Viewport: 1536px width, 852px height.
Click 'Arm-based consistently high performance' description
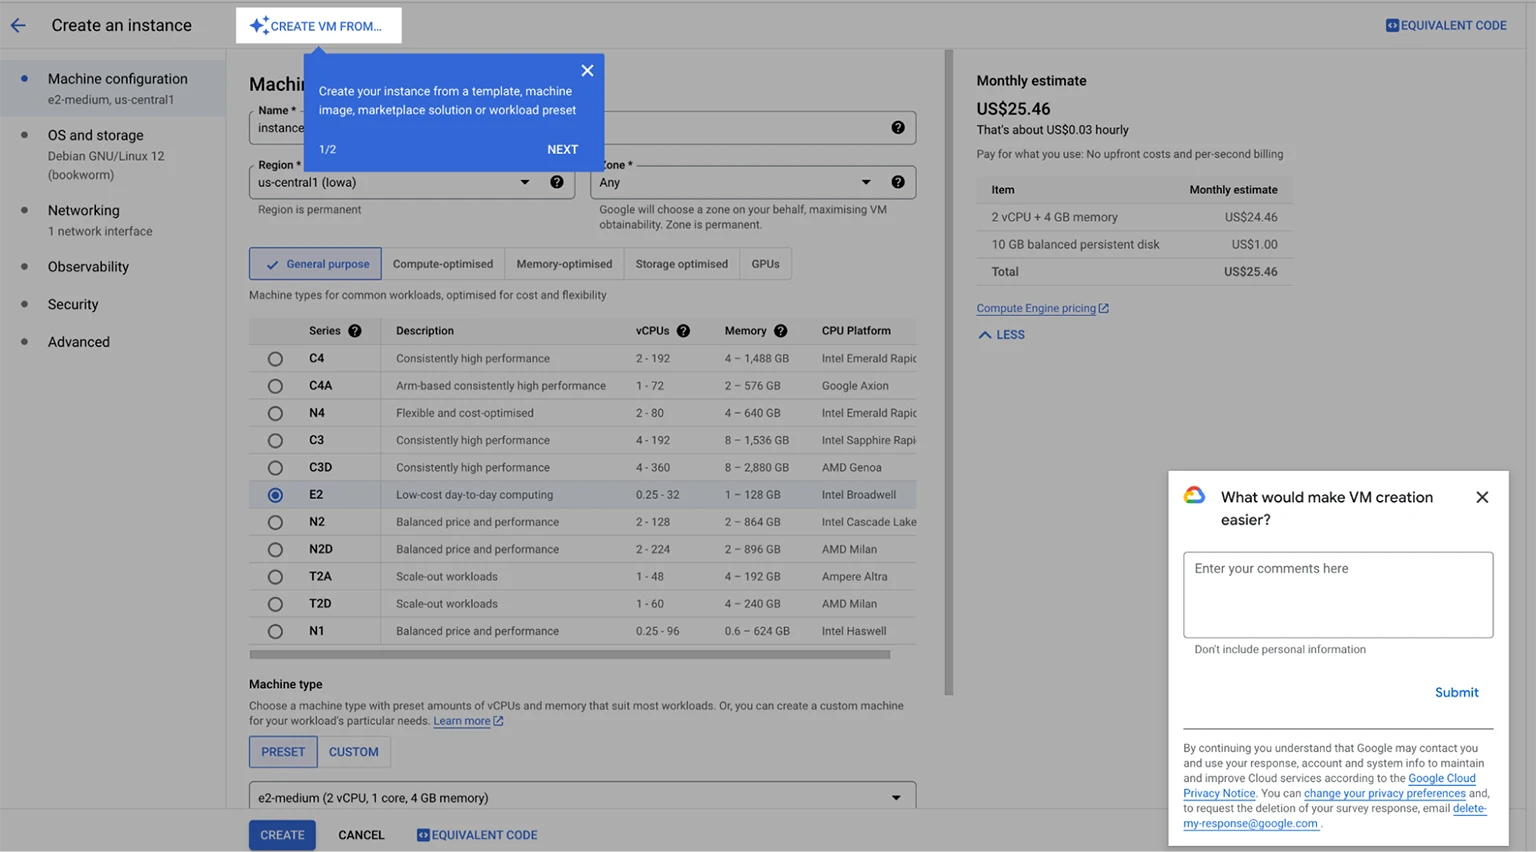point(500,386)
